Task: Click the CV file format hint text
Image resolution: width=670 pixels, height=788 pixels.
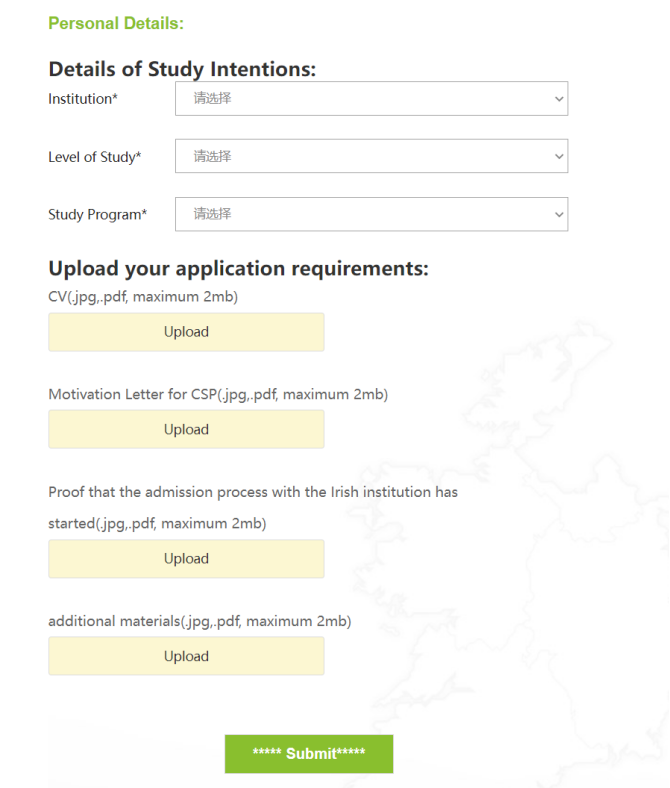Action: pyautogui.click(x=143, y=296)
